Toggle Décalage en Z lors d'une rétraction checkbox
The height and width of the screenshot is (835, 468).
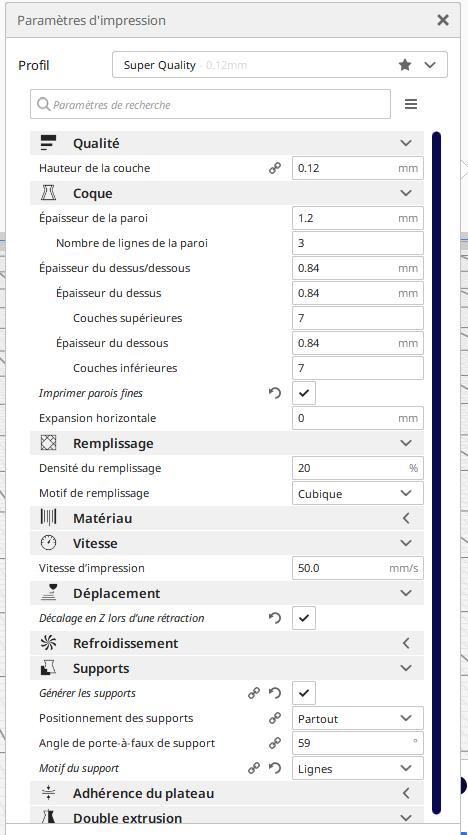point(304,618)
